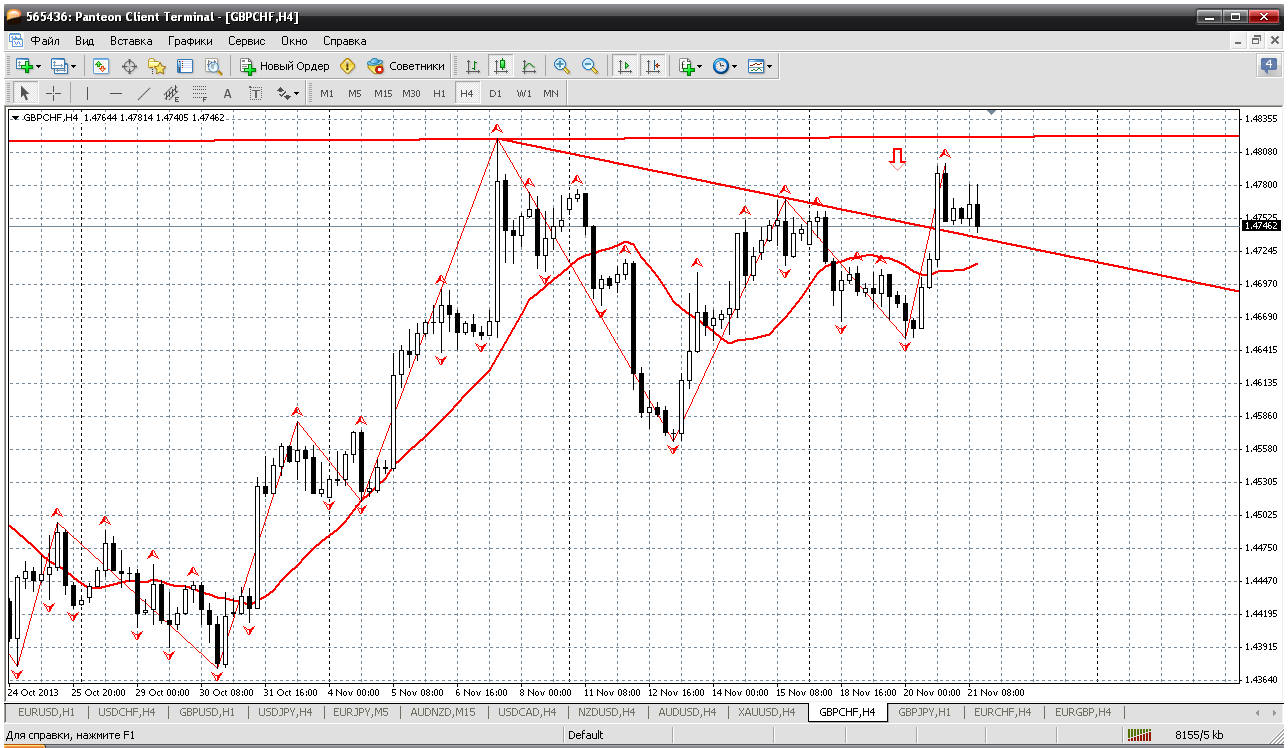Click the chart shift triangle marker
Screen dimensions: 1288x748
coord(991,113)
